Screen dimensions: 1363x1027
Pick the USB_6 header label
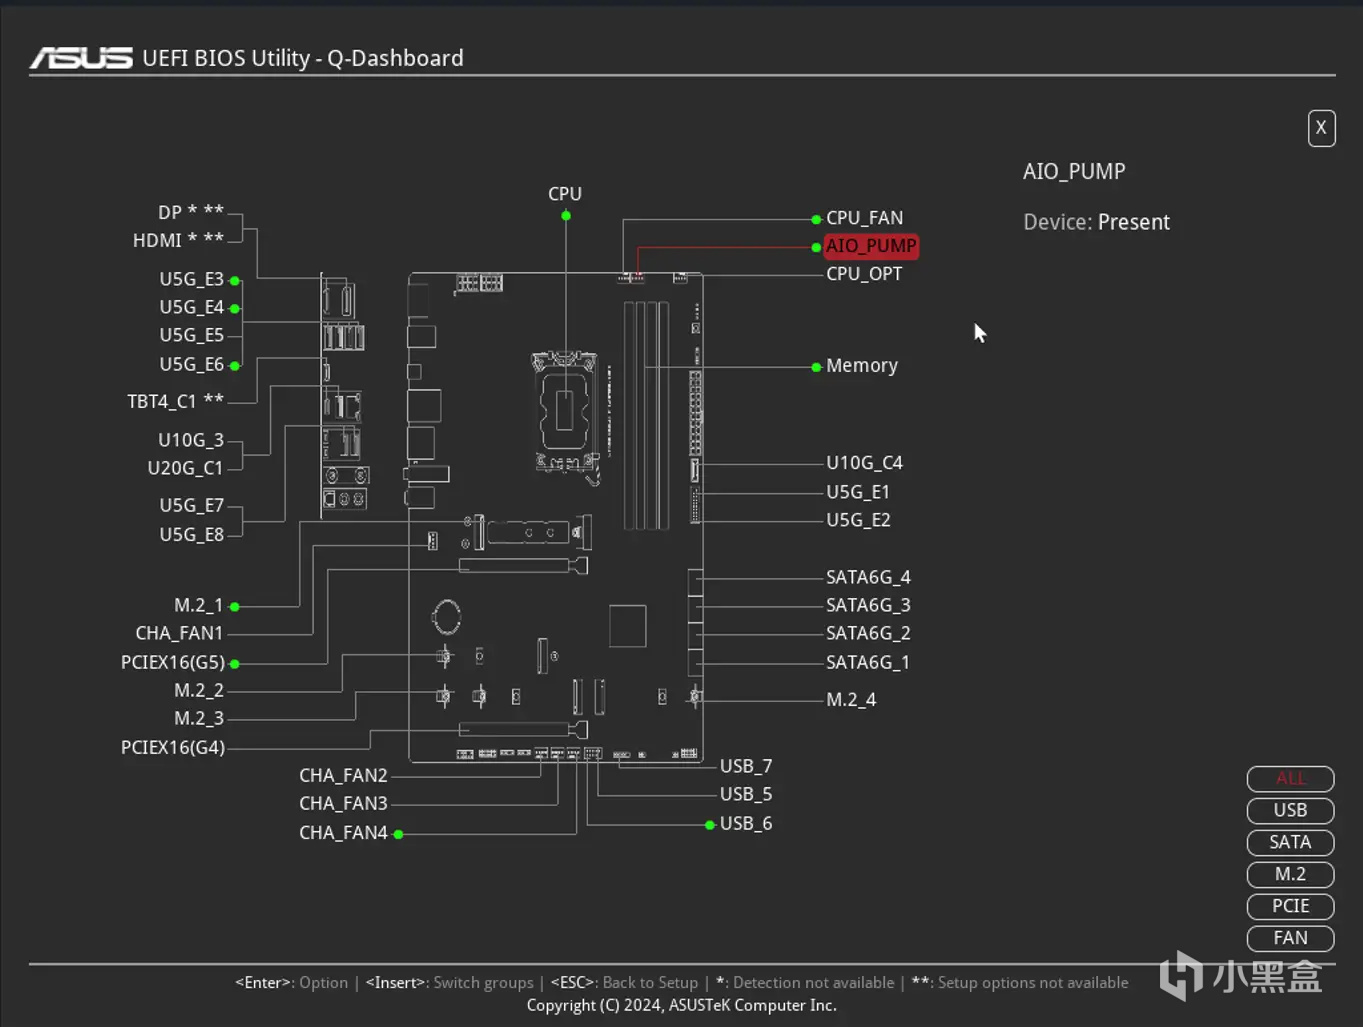pyautogui.click(x=746, y=824)
